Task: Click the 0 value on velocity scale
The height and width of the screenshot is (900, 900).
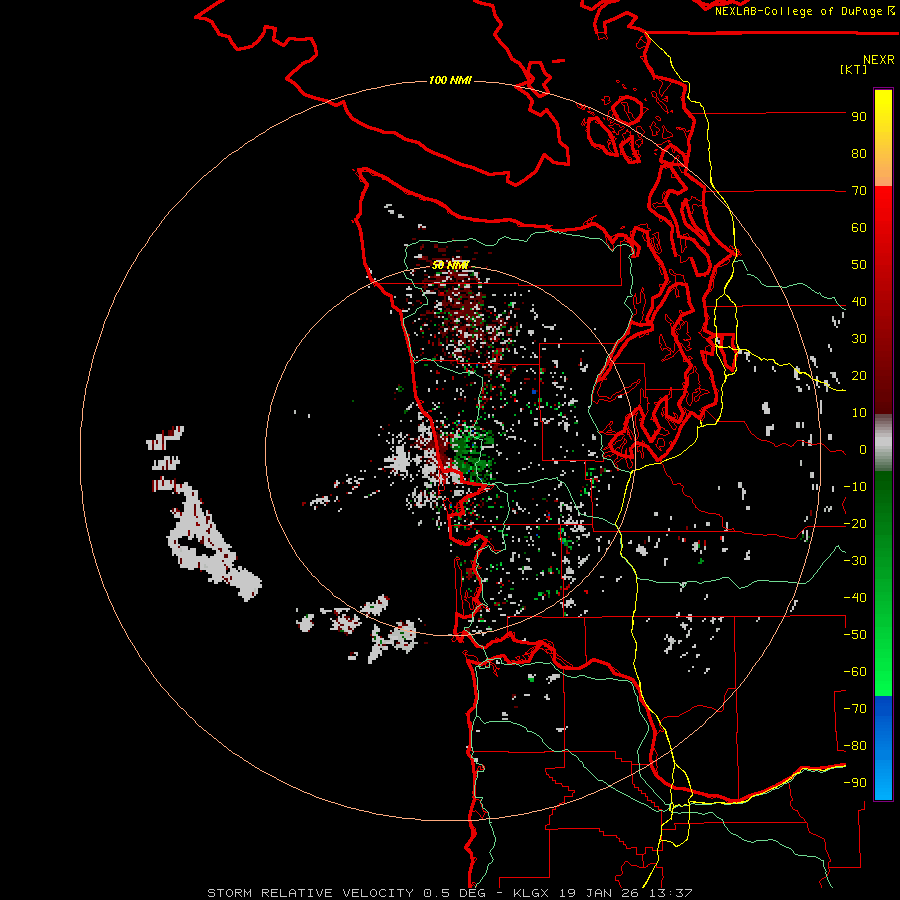Action: point(862,450)
